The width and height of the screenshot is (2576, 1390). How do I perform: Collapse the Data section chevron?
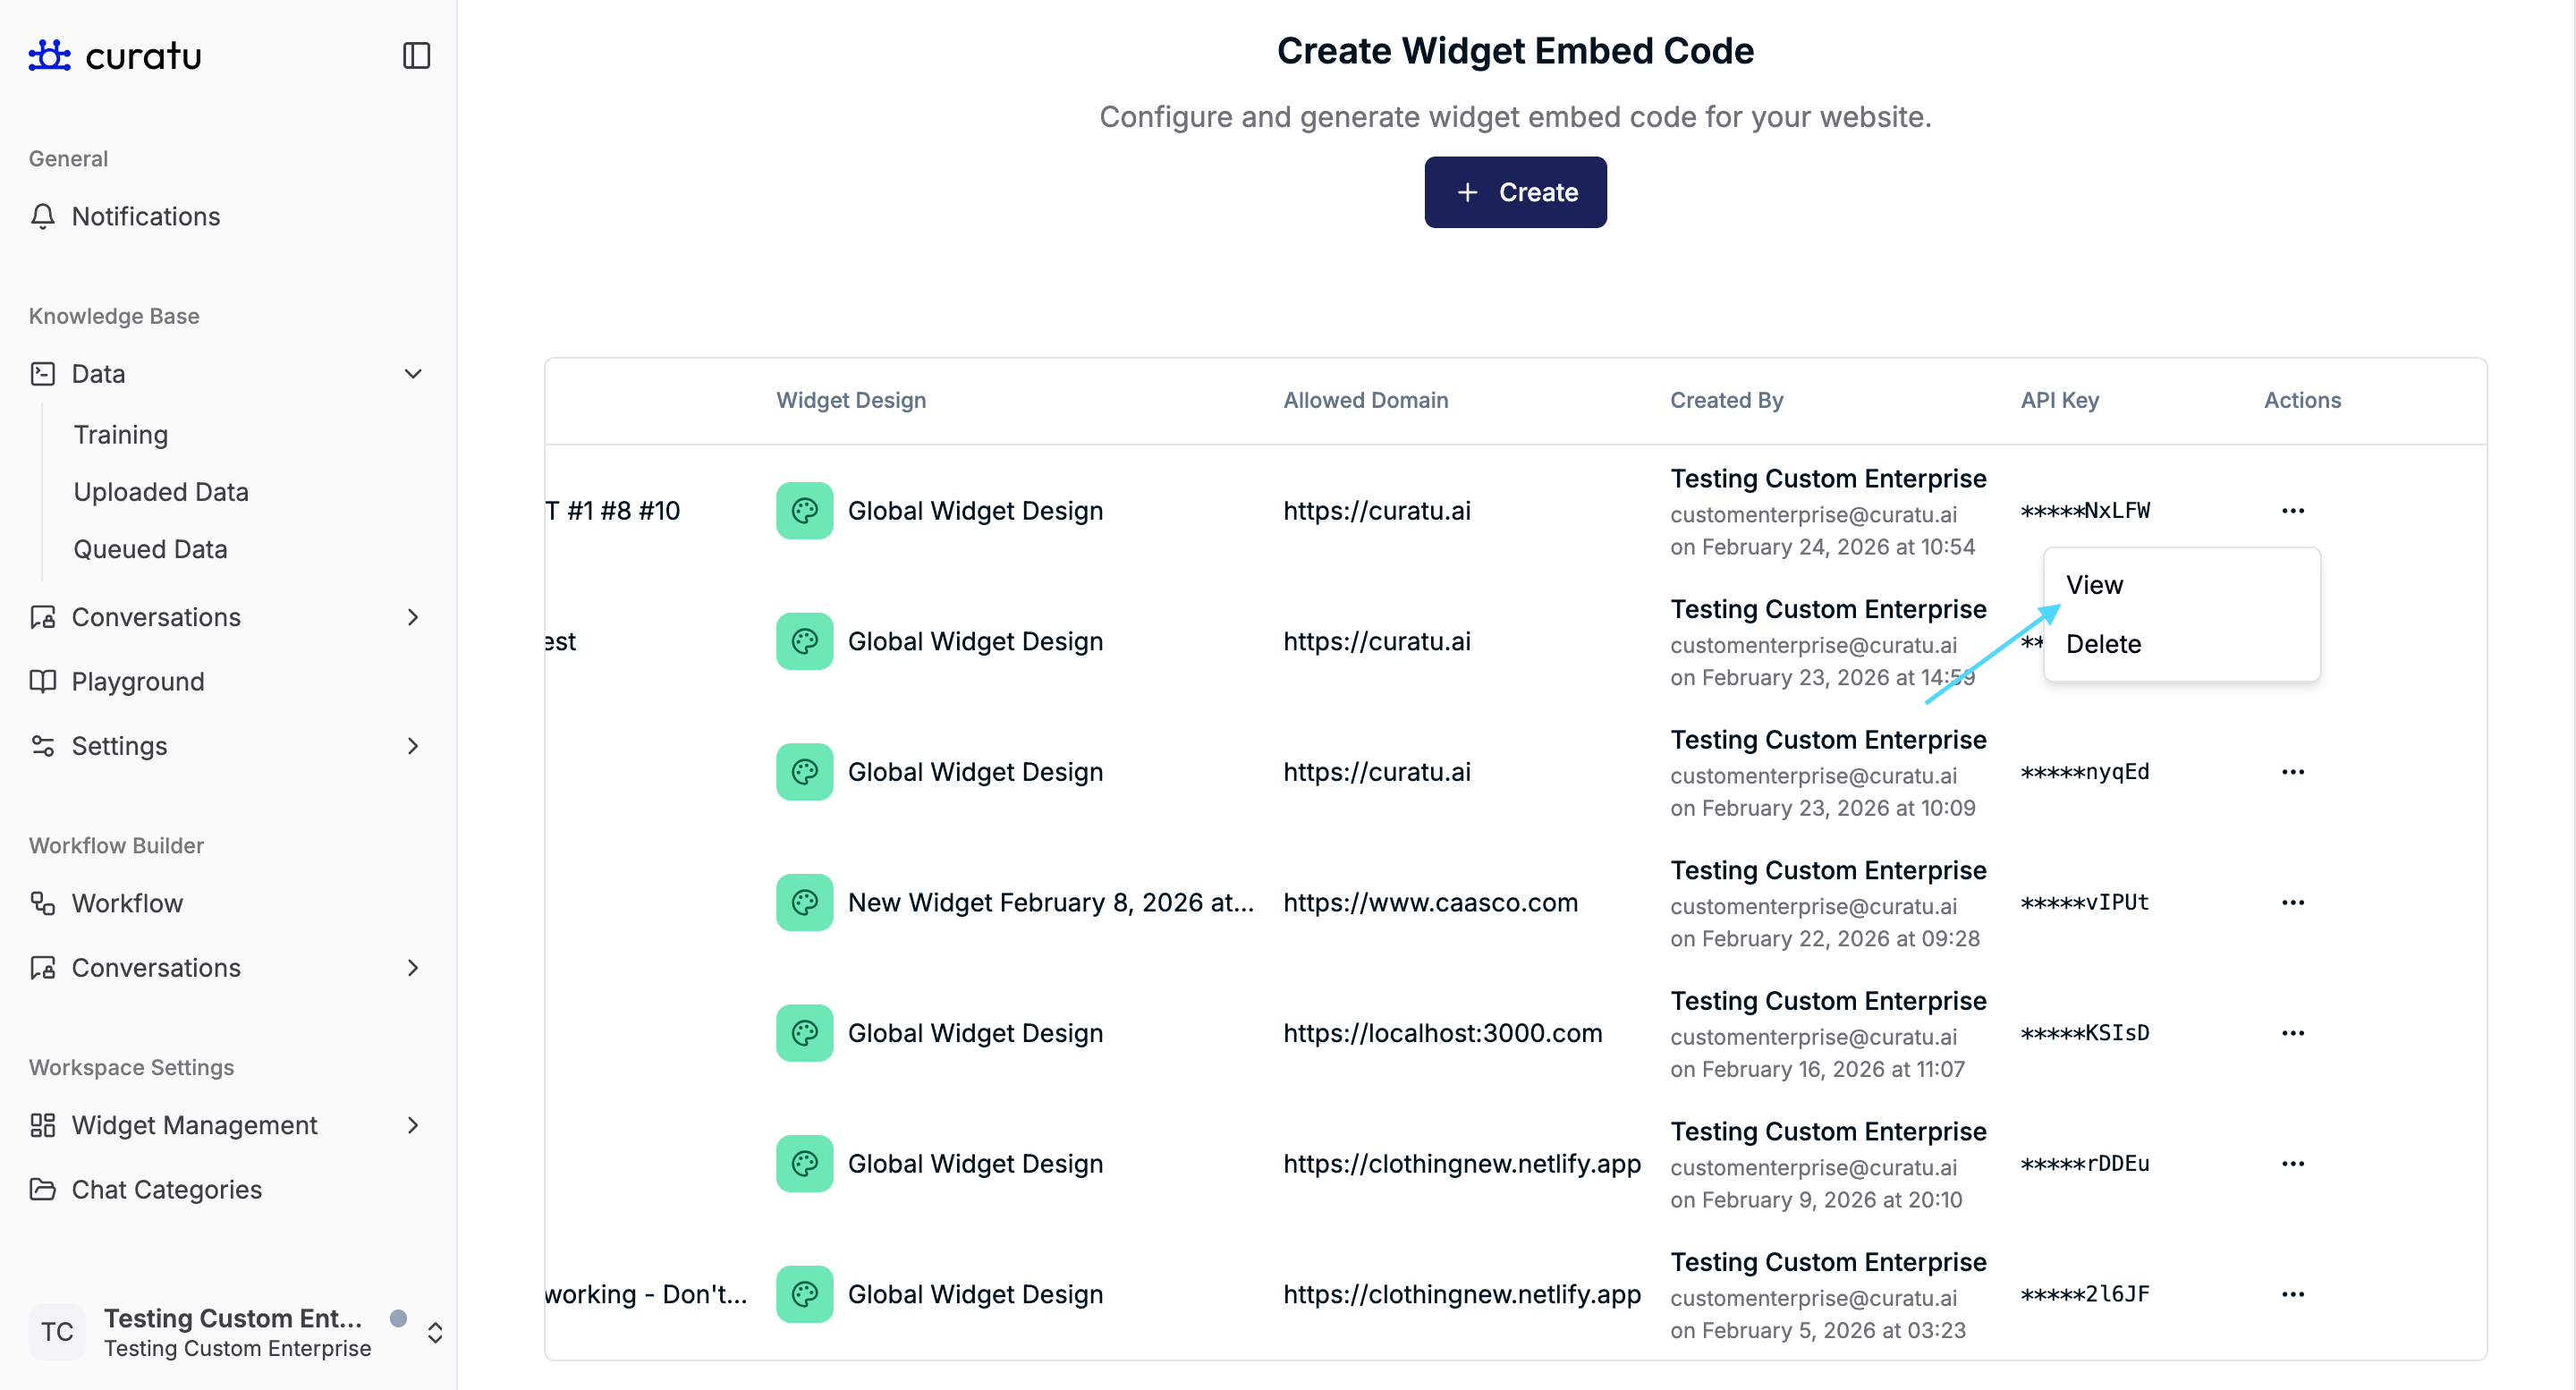(x=413, y=374)
